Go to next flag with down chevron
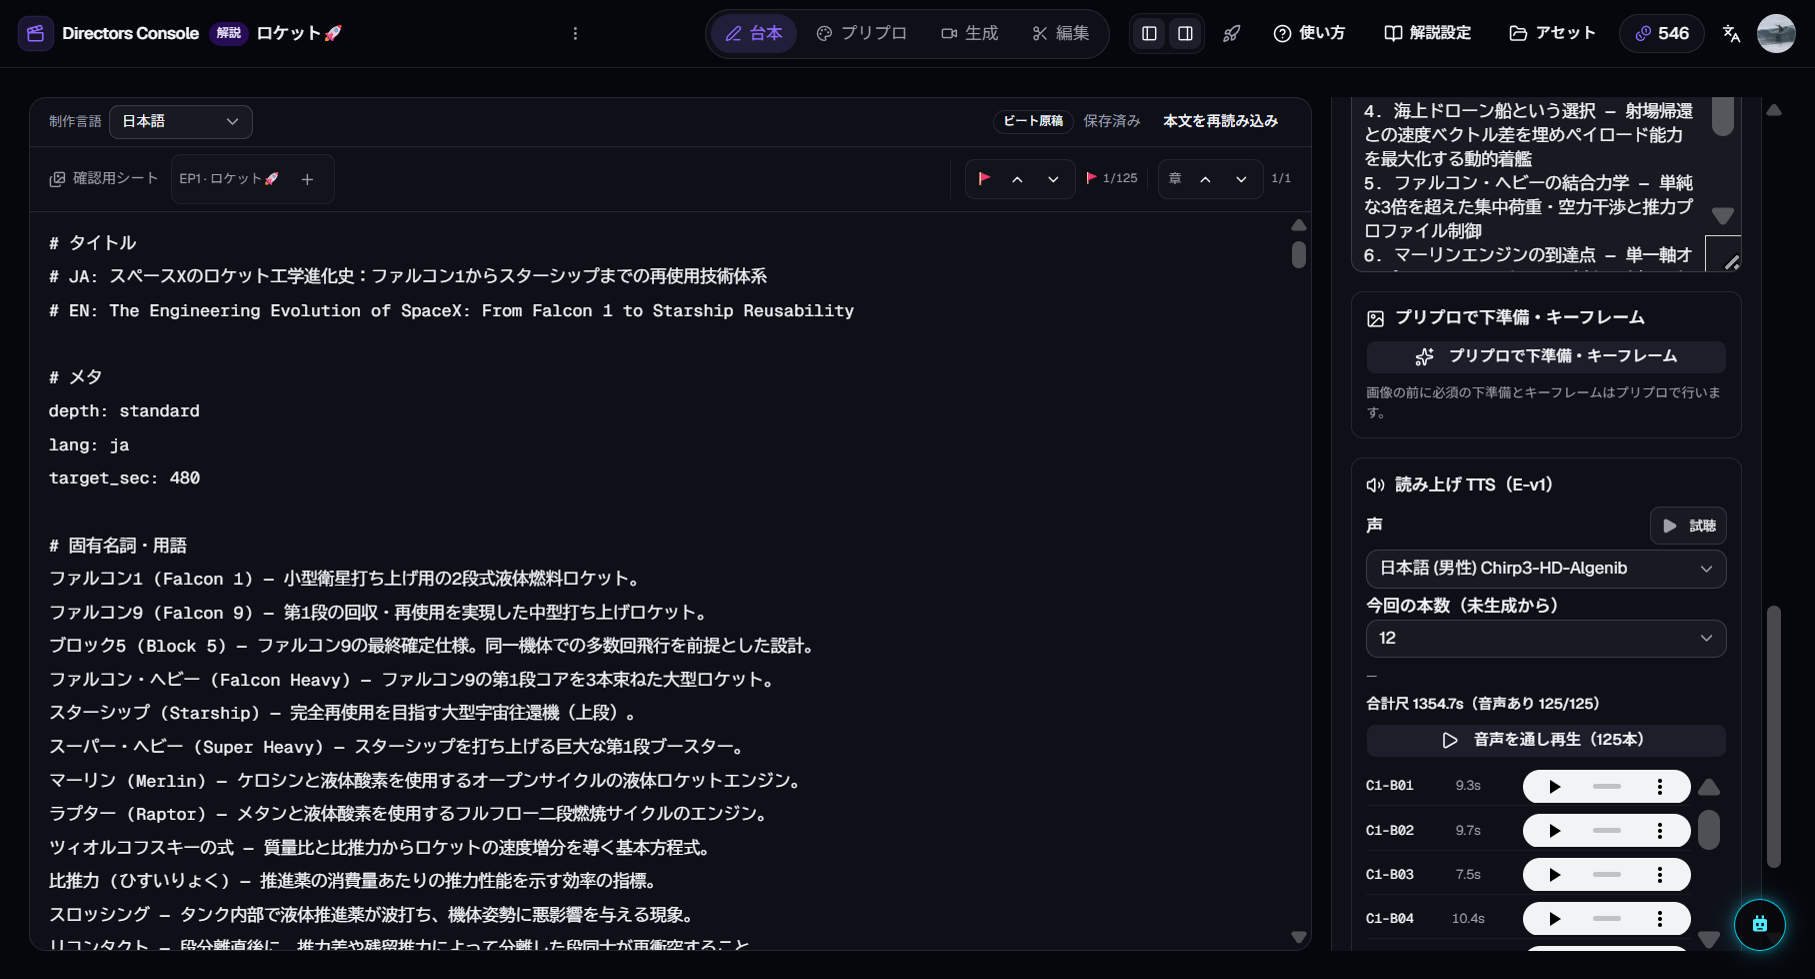Screen dimensions: 1815x979 point(1053,179)
